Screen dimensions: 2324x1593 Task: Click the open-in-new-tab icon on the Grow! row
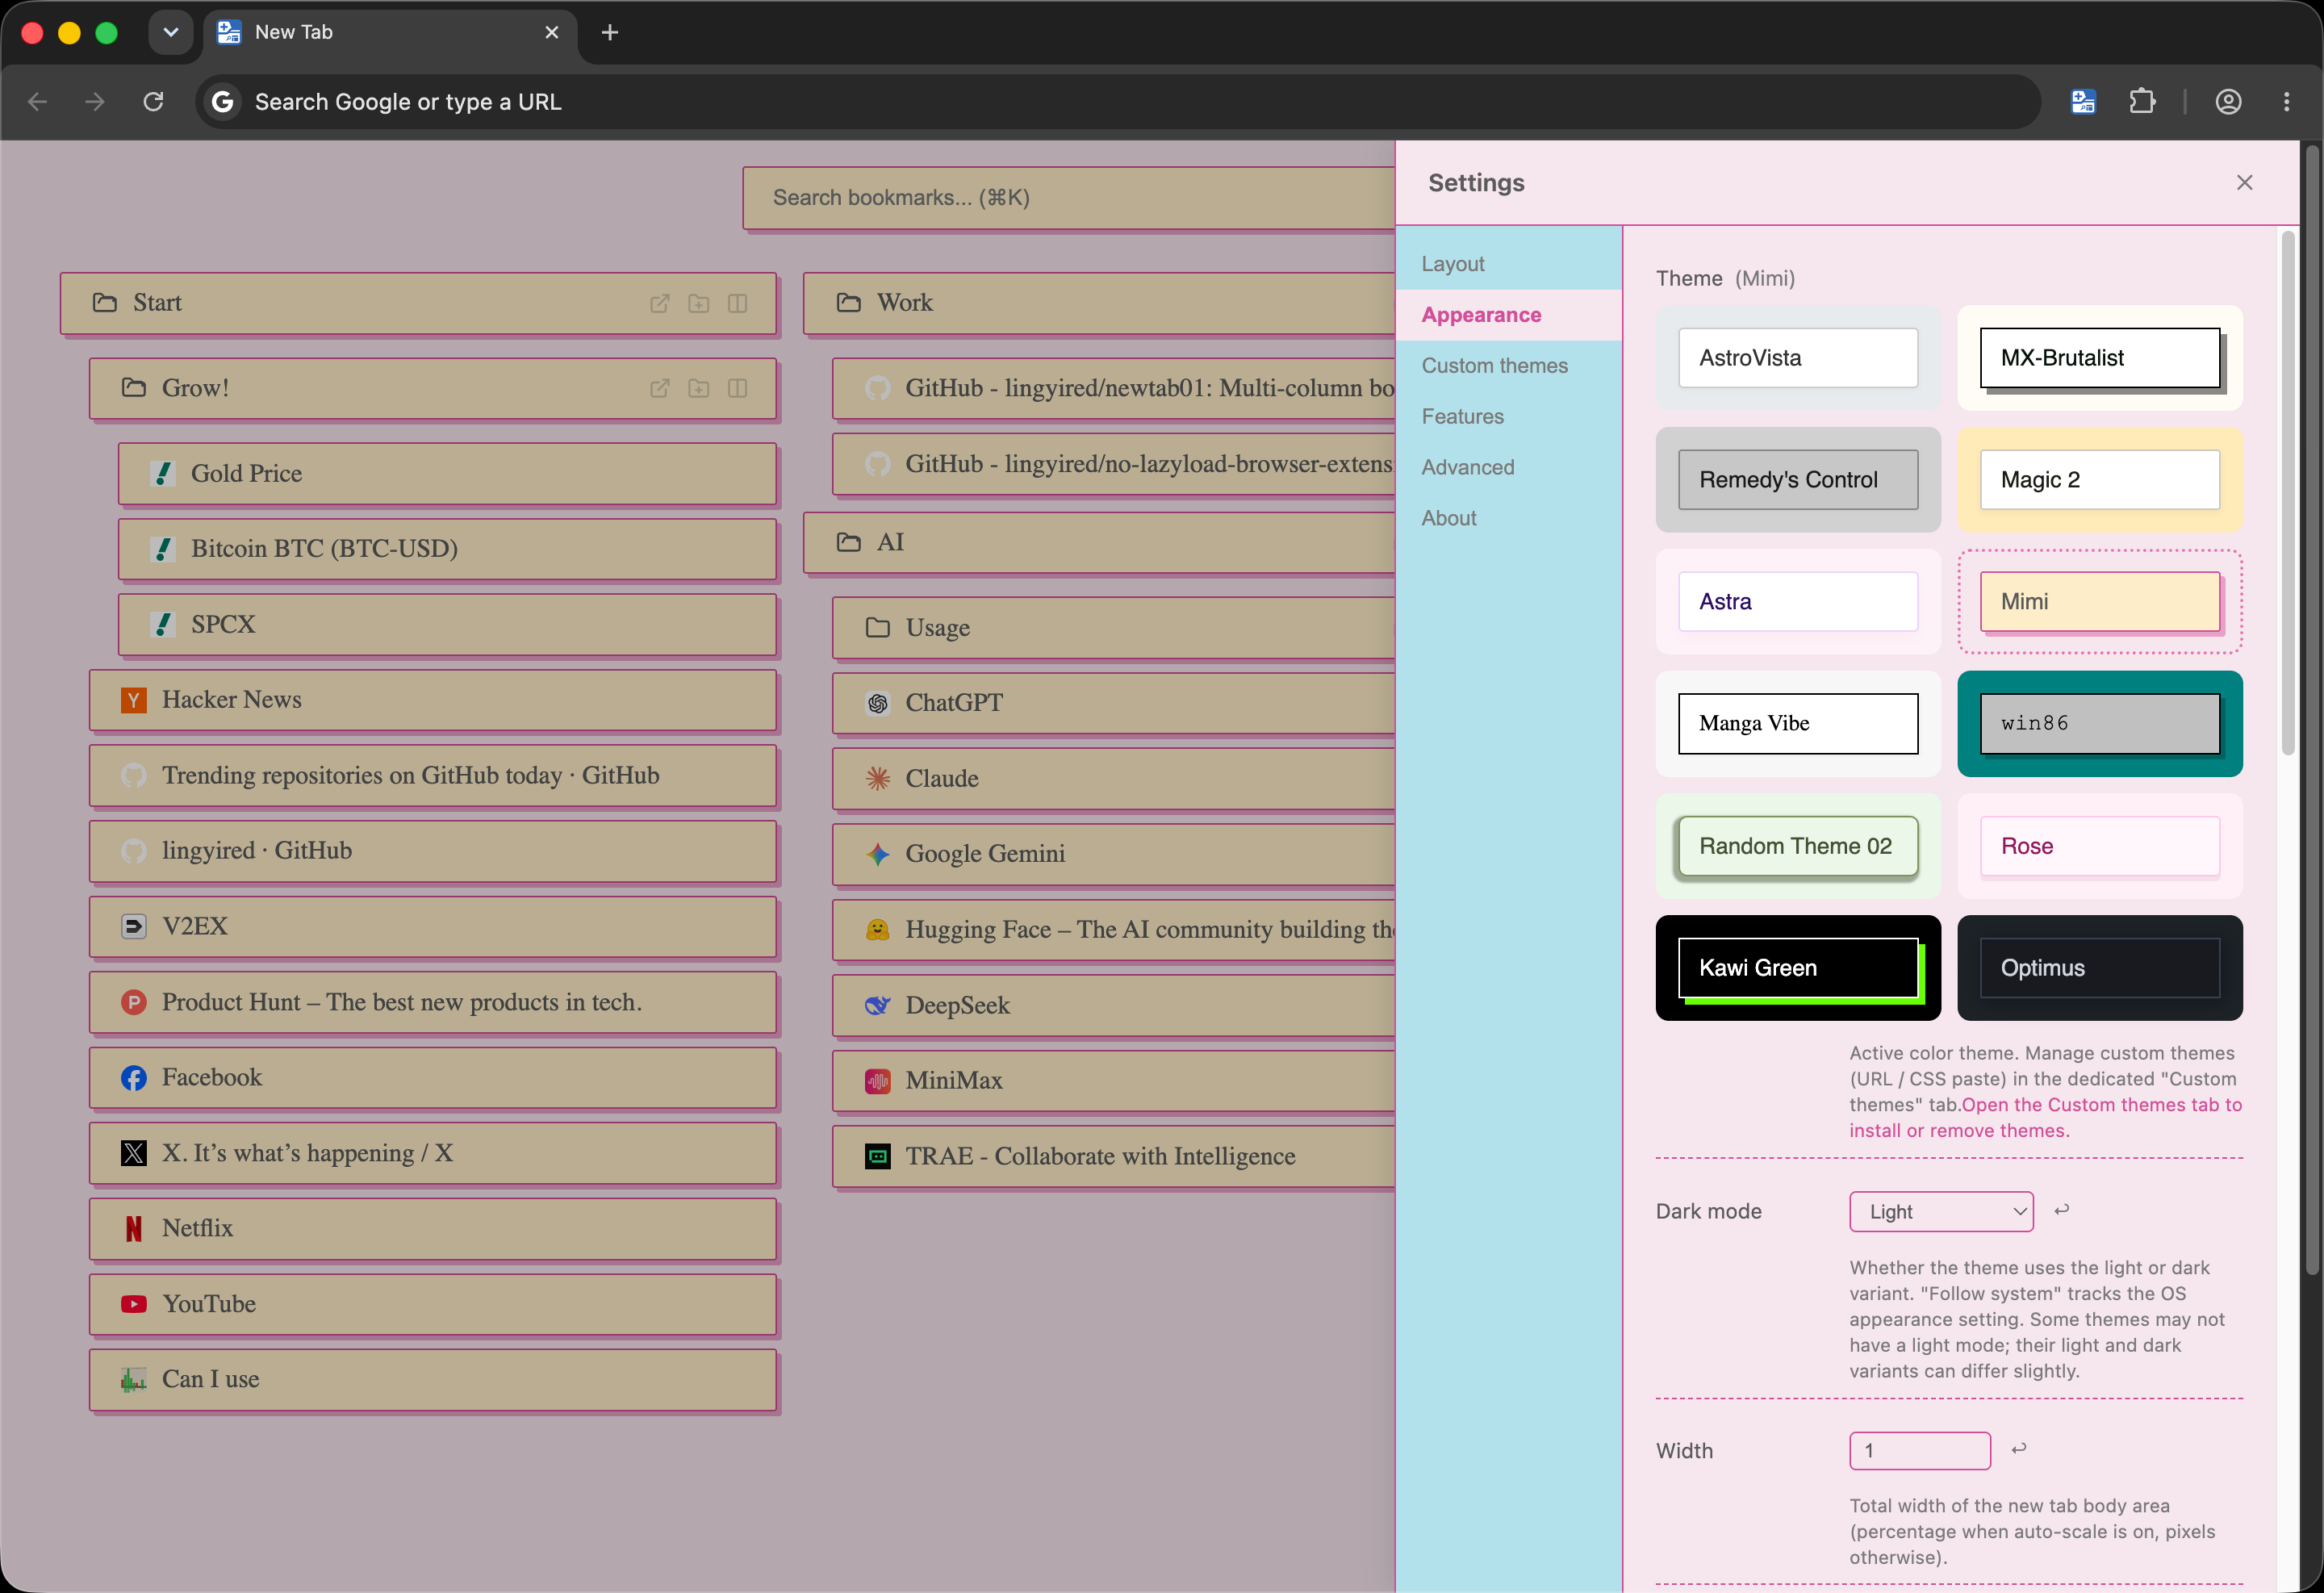pyautogui.click(x=660, y=388)
